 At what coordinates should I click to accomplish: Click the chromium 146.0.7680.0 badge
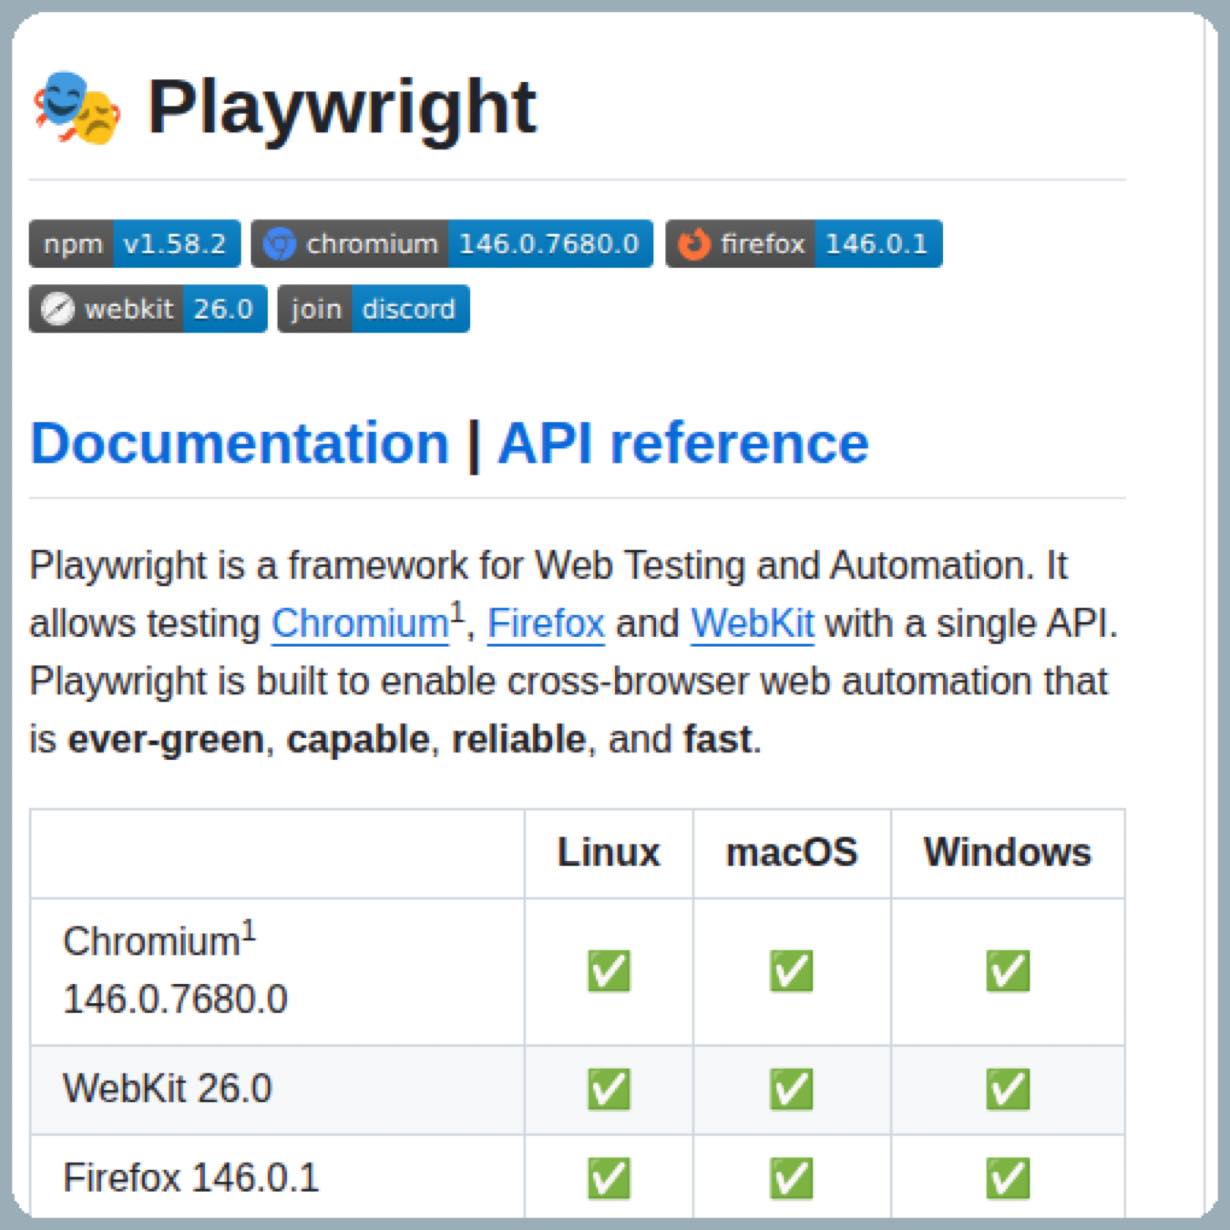(x=452, y=244)
